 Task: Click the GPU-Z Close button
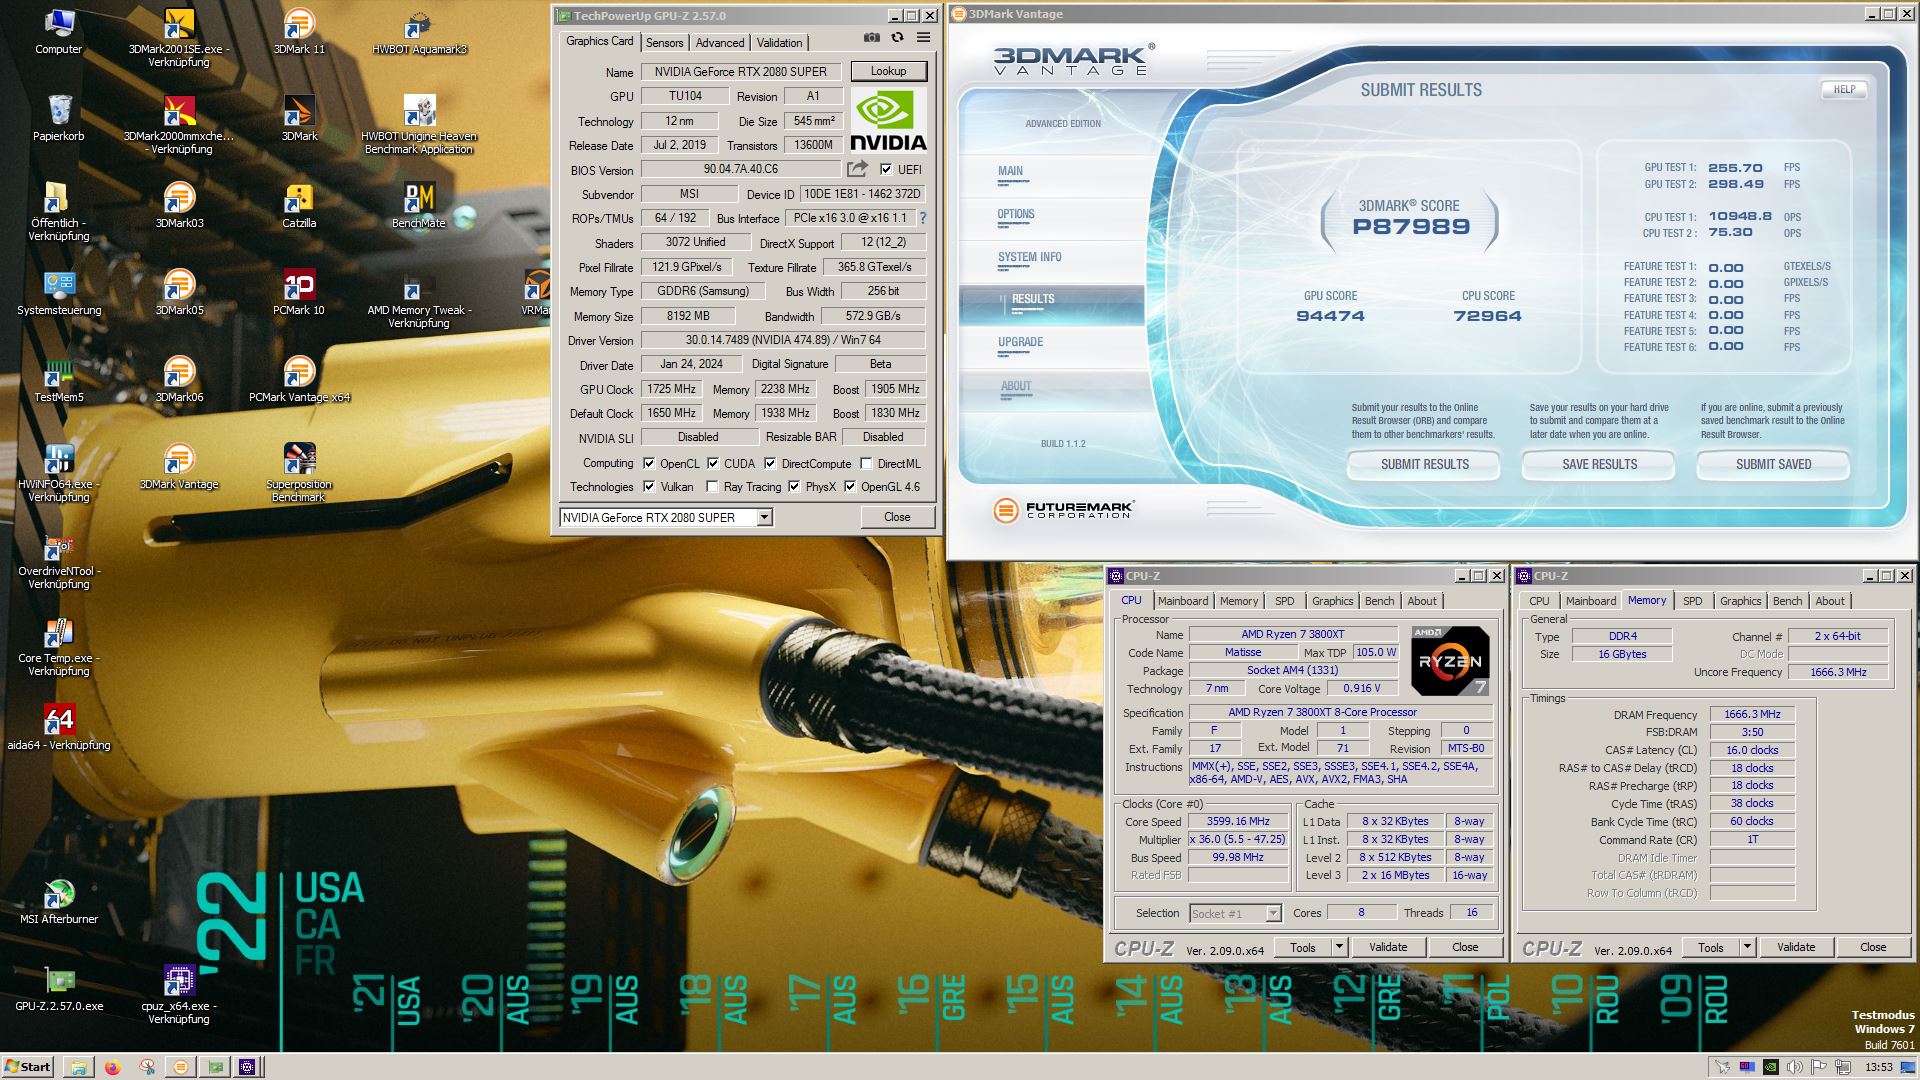click(897, 518)
